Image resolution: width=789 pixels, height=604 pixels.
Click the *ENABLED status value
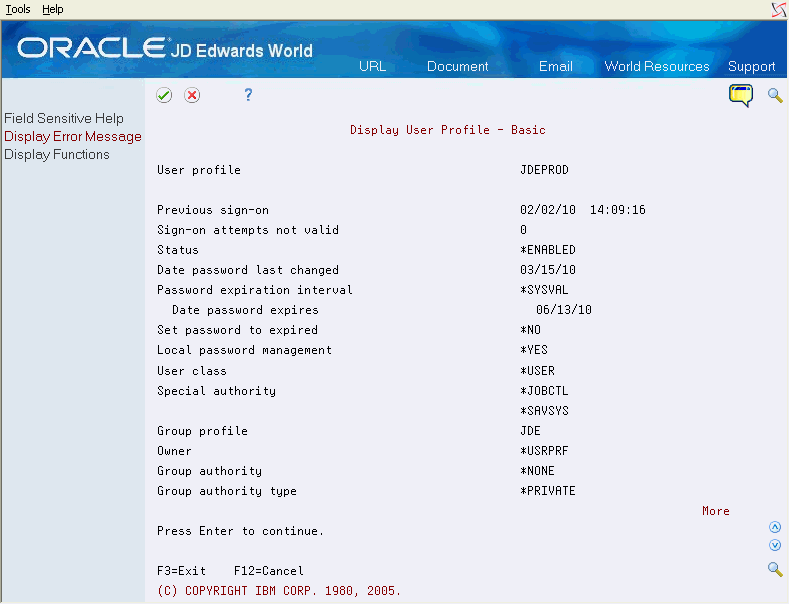coord(547,250)
